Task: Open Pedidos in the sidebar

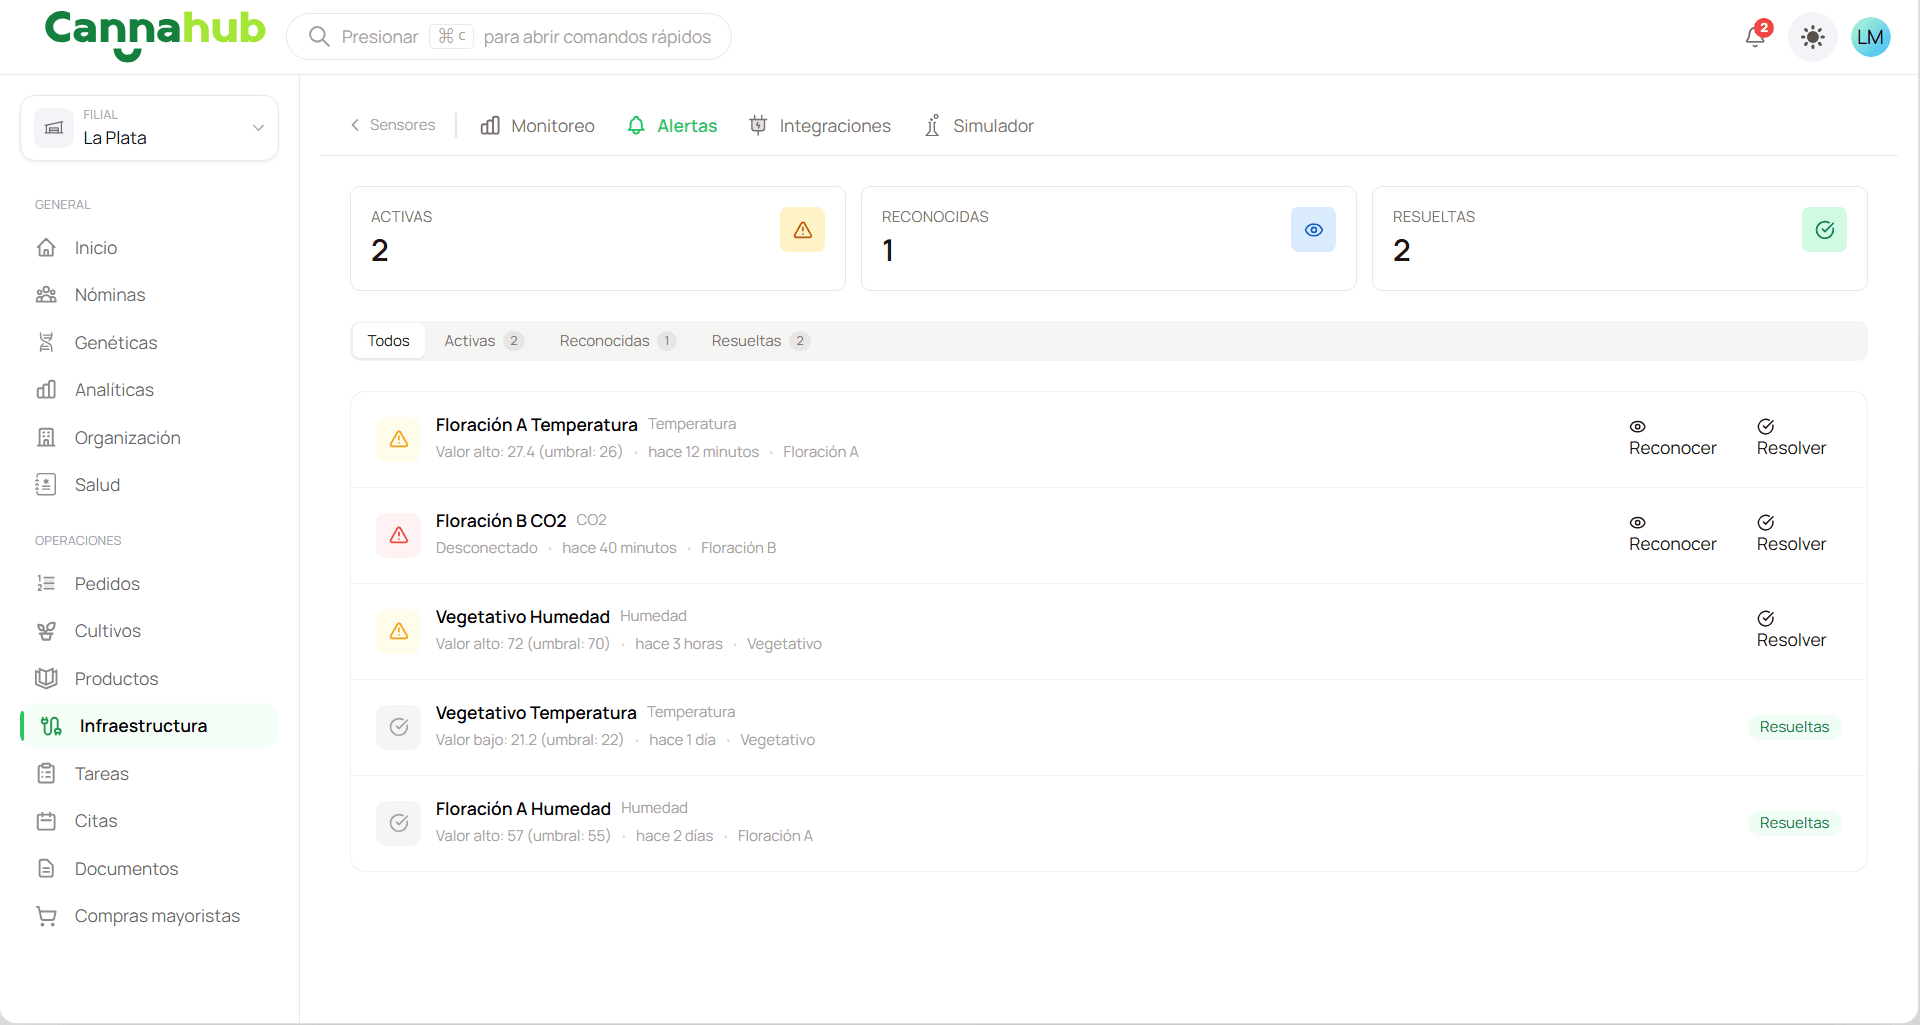Action: pyautogui.click(x=149, y=584)
